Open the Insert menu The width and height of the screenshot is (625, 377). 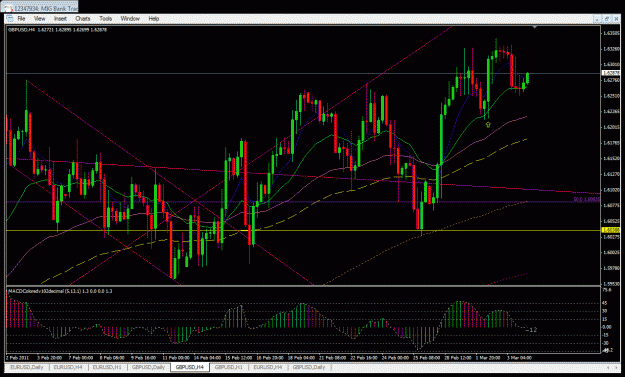60,19
